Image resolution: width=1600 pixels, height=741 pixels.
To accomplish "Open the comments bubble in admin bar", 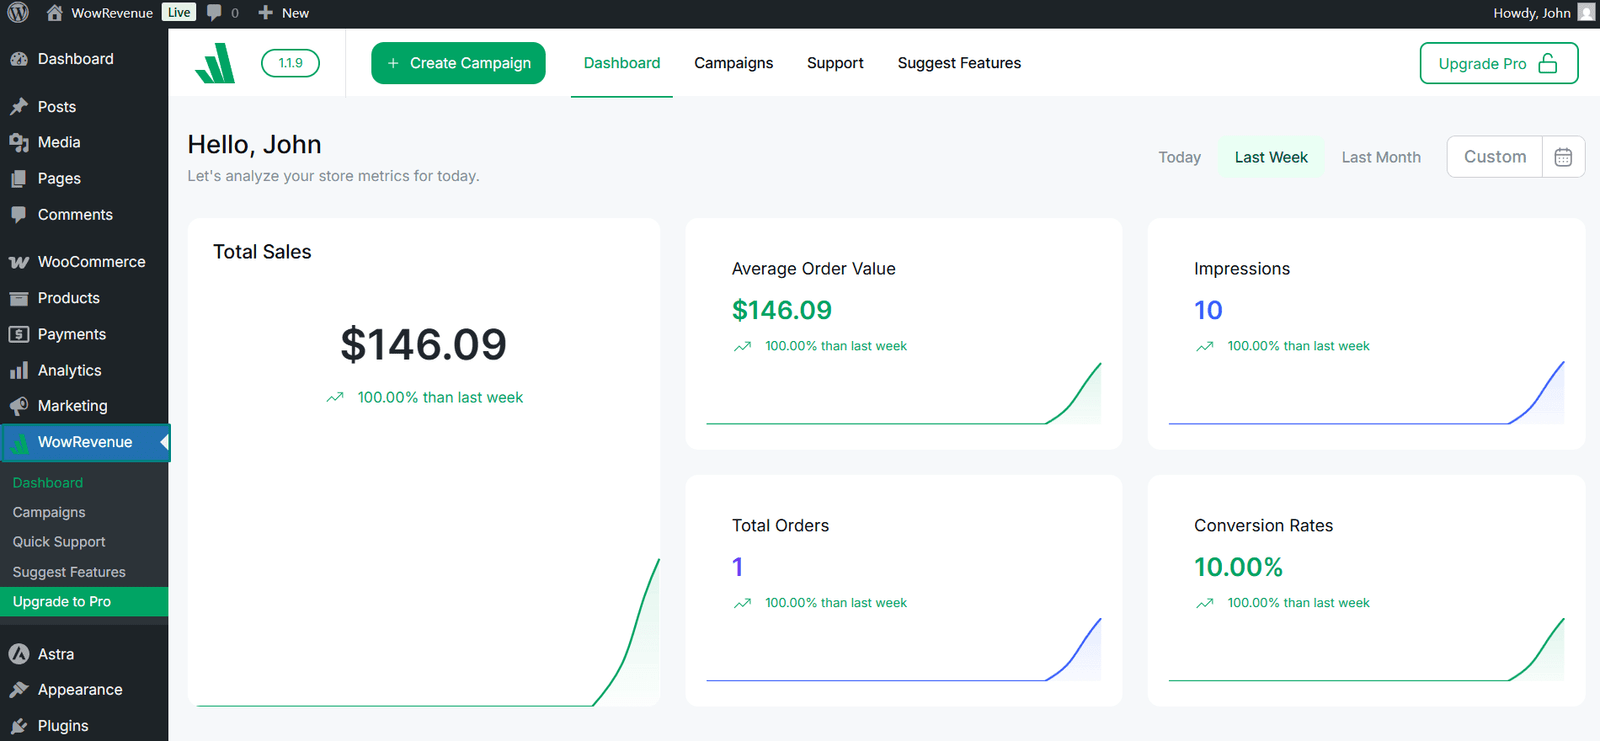I will pos(222,13).
